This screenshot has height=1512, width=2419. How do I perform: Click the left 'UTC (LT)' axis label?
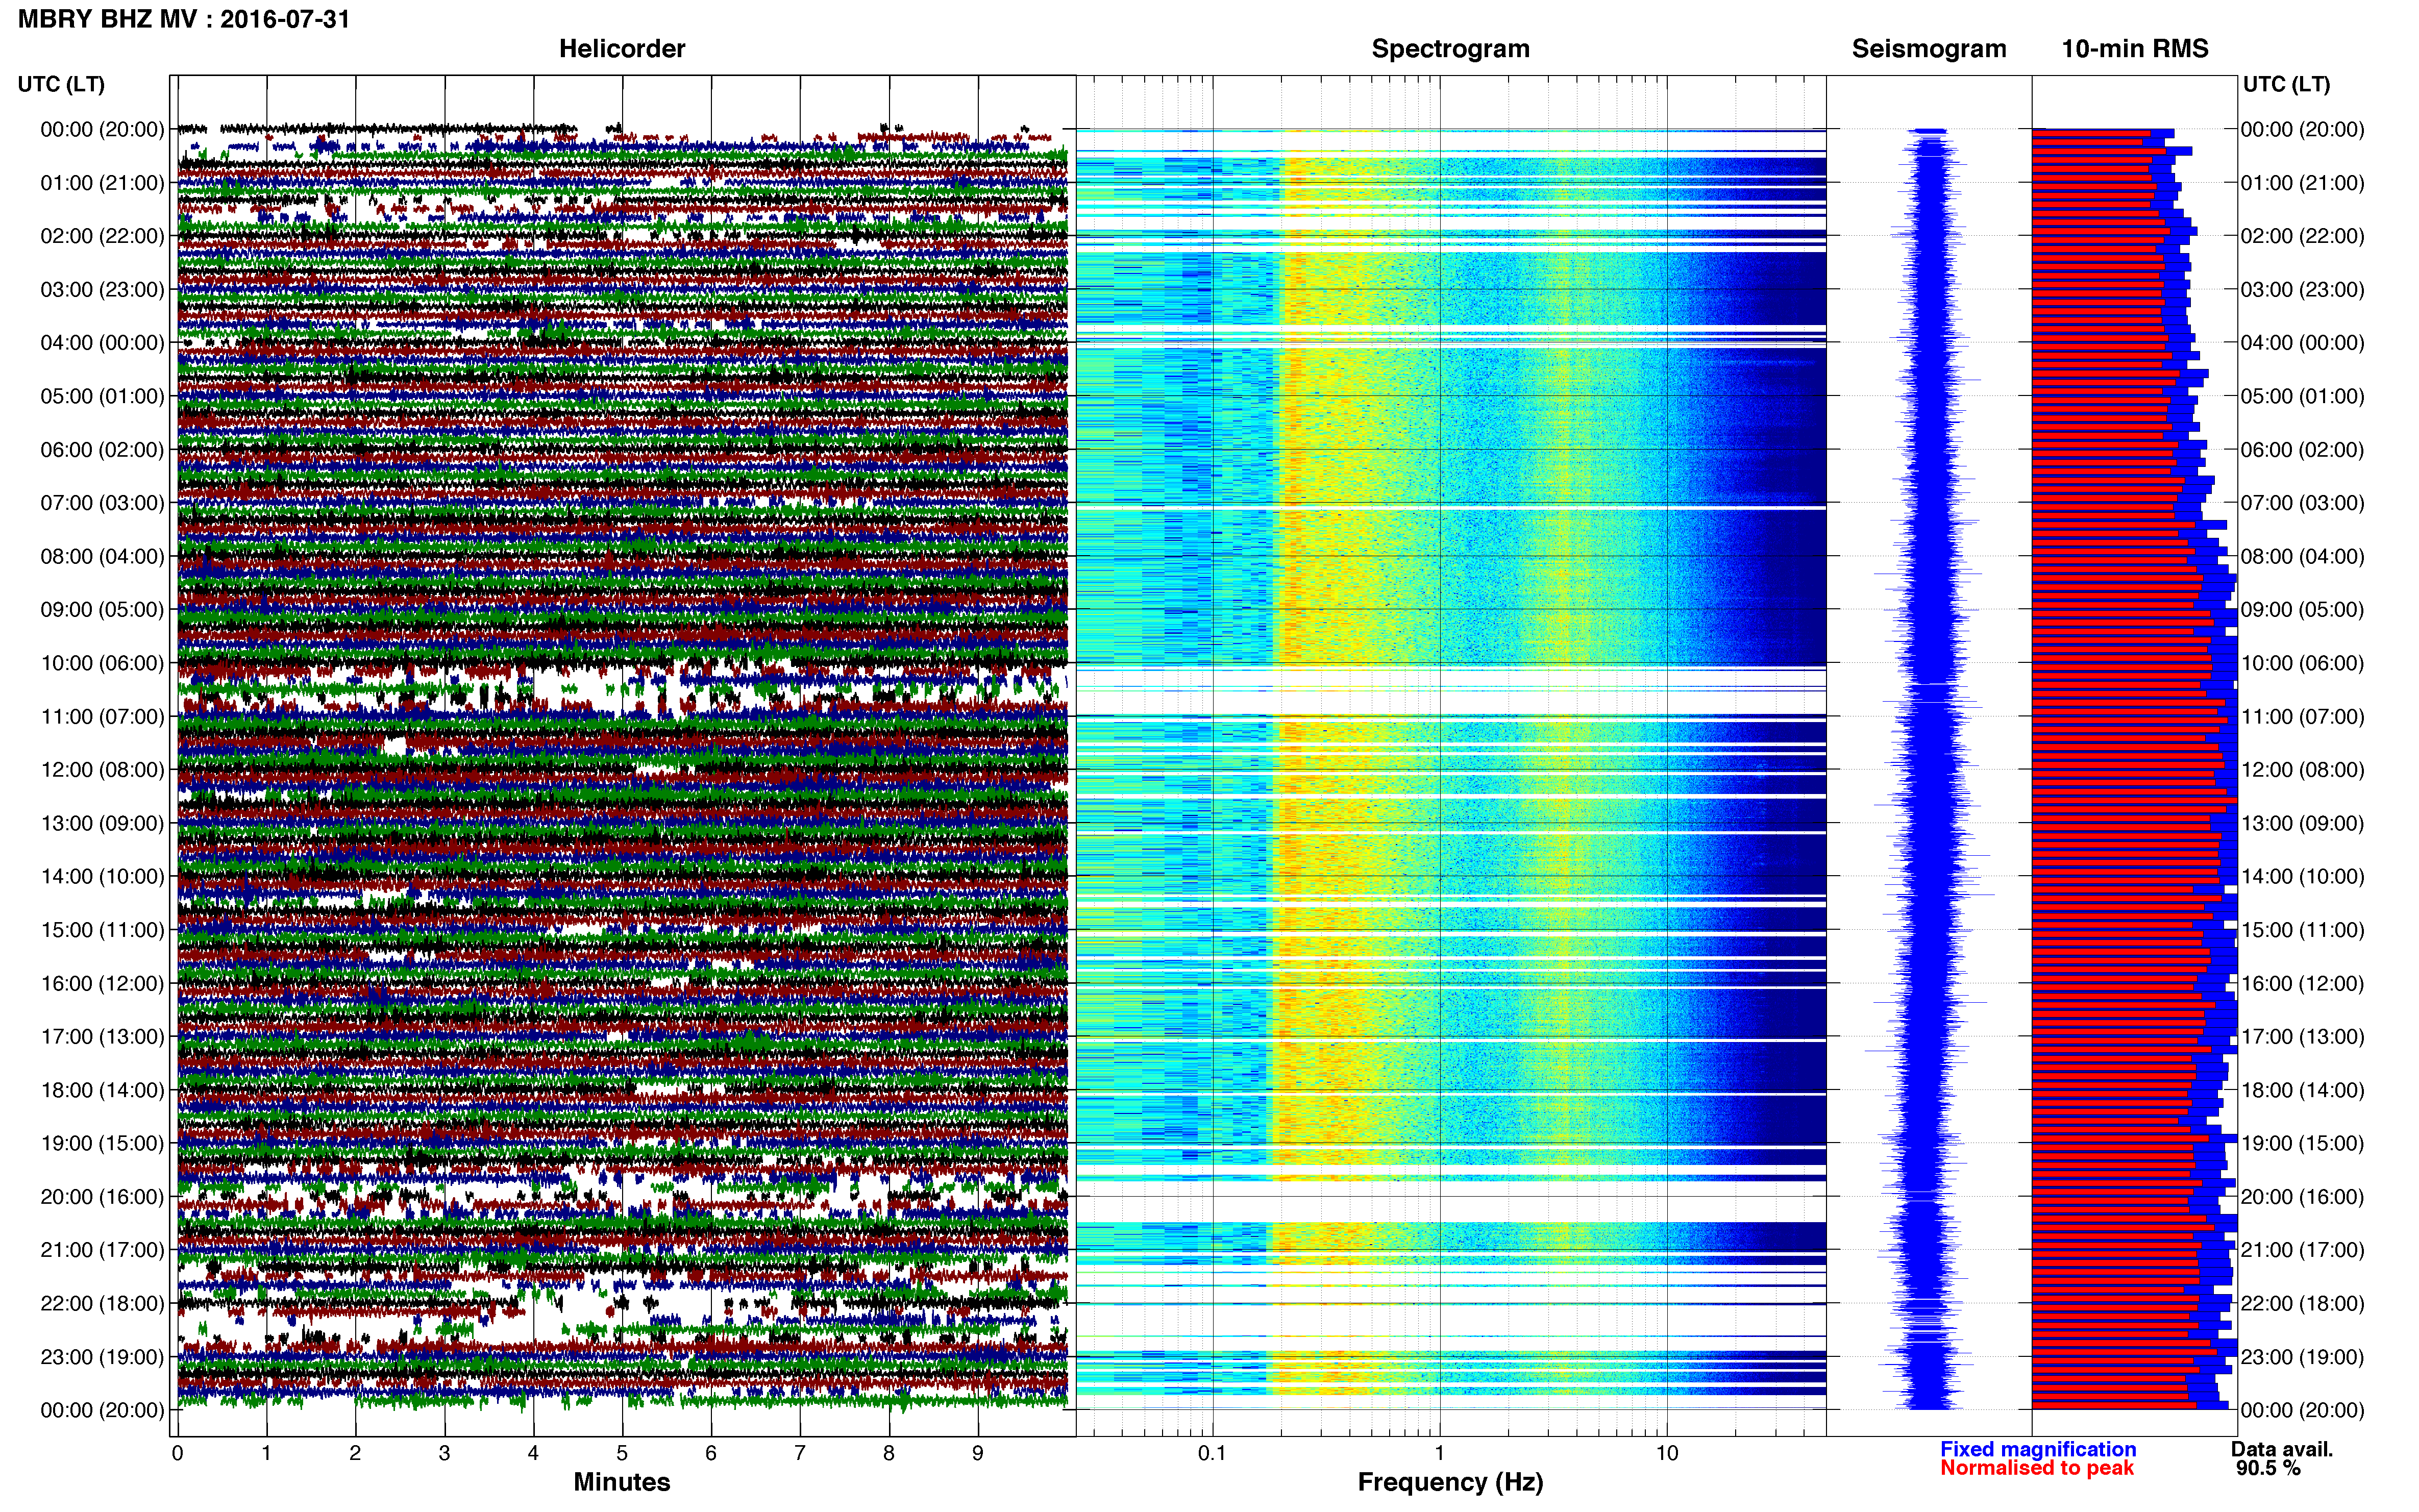point(61,84)
